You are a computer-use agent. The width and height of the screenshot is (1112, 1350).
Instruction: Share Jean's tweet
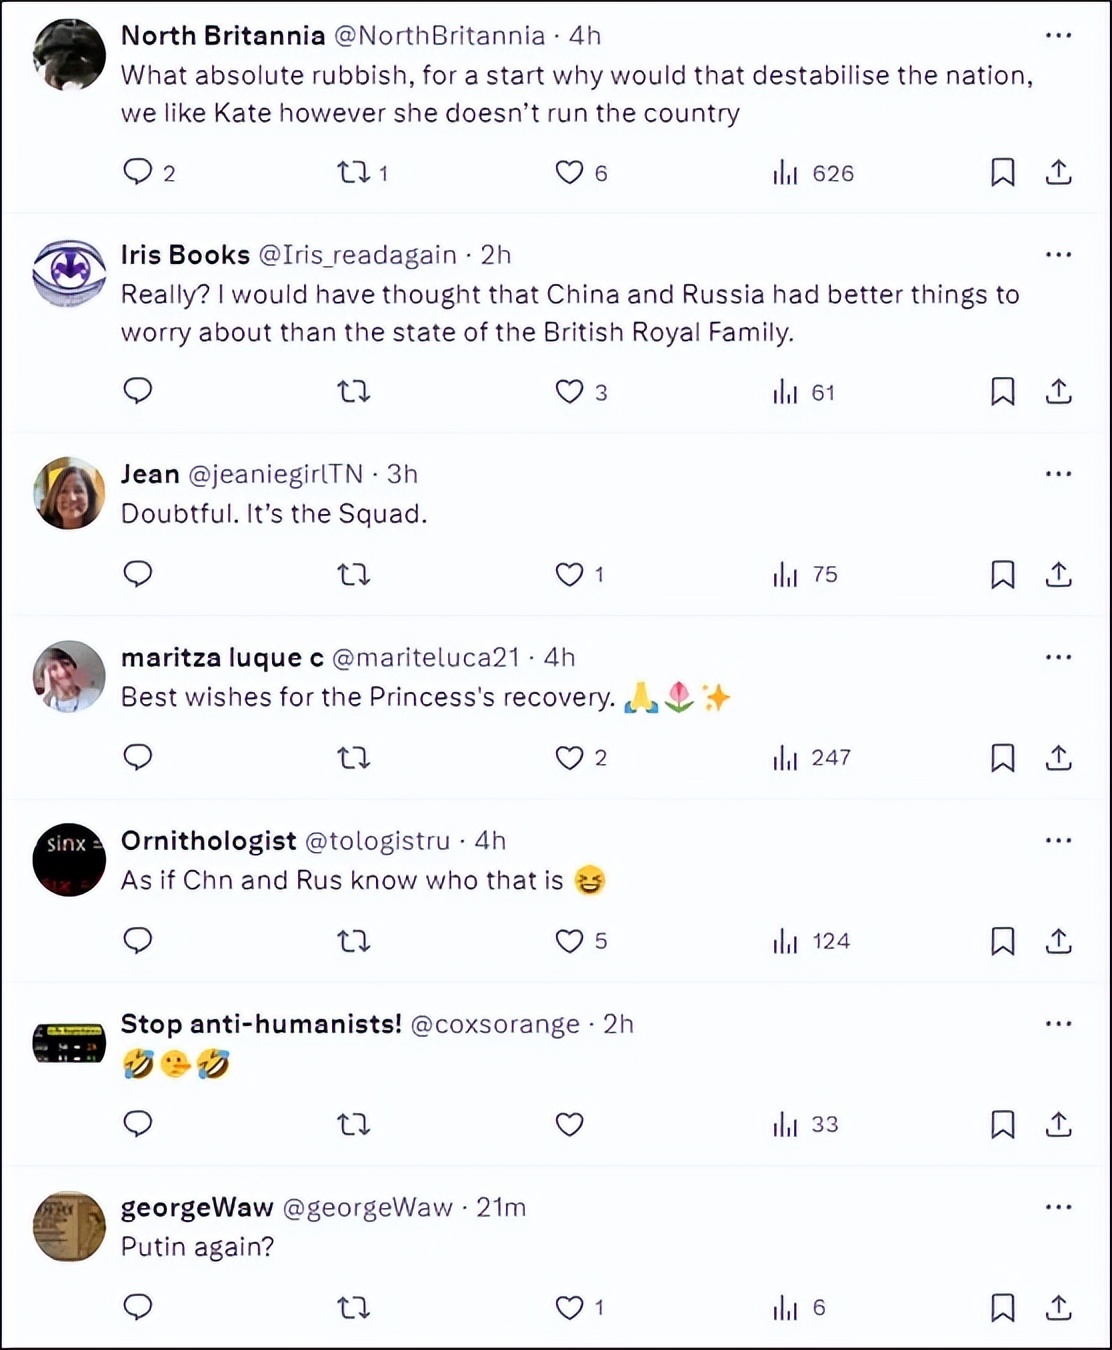(x=1058, y=574)
